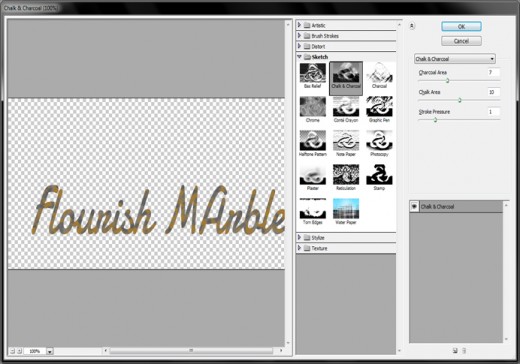Choose the Charcoal filter thumbnail
Viewport: 520px width, 364px height.
[x=379, y=73]
